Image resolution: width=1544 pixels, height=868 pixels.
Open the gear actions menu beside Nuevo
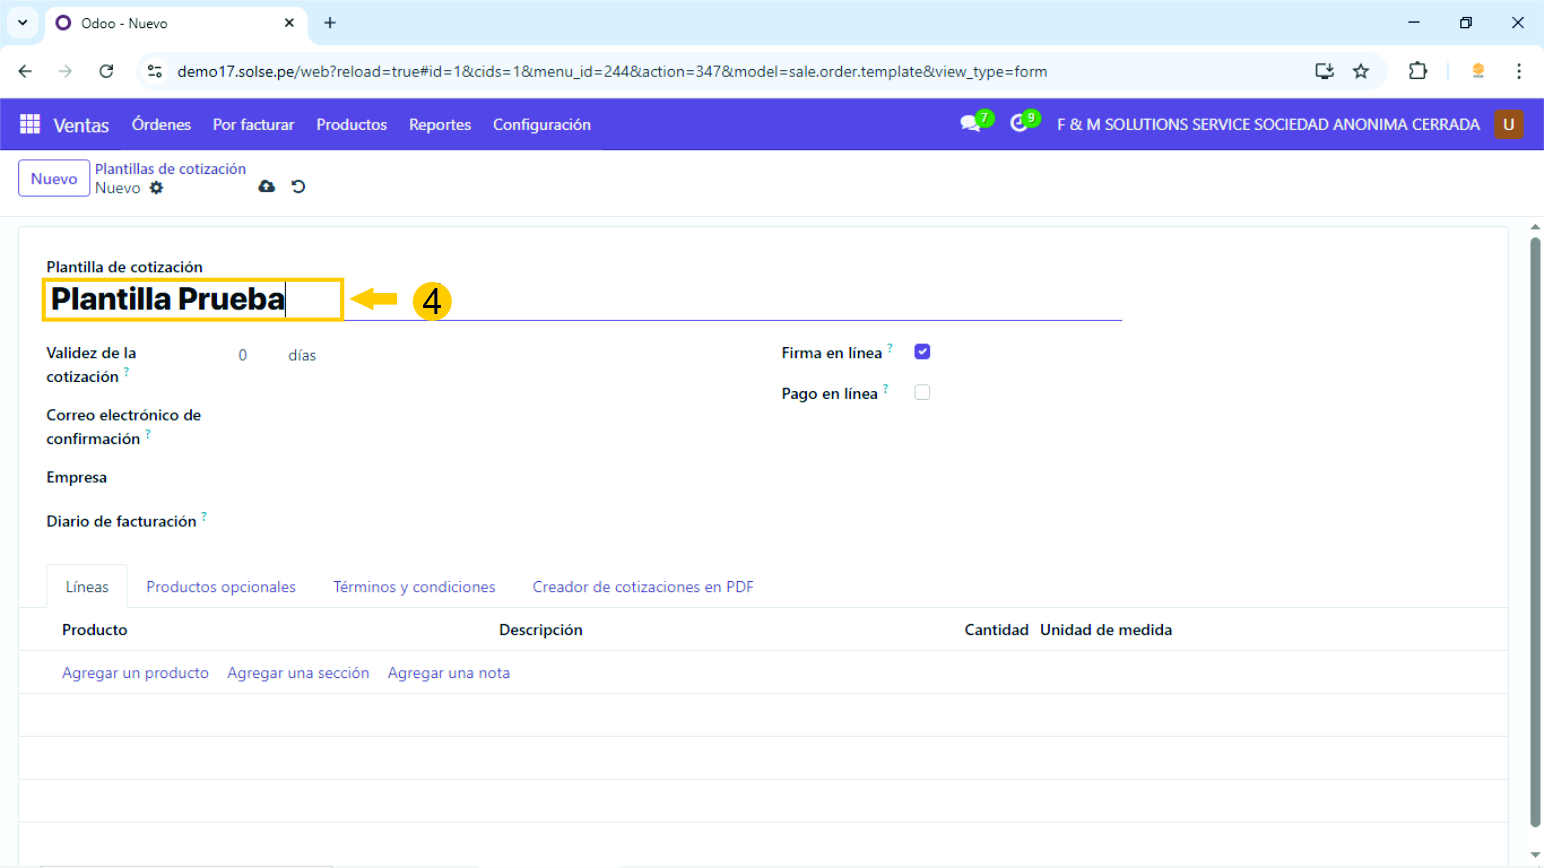pos(156,188)
